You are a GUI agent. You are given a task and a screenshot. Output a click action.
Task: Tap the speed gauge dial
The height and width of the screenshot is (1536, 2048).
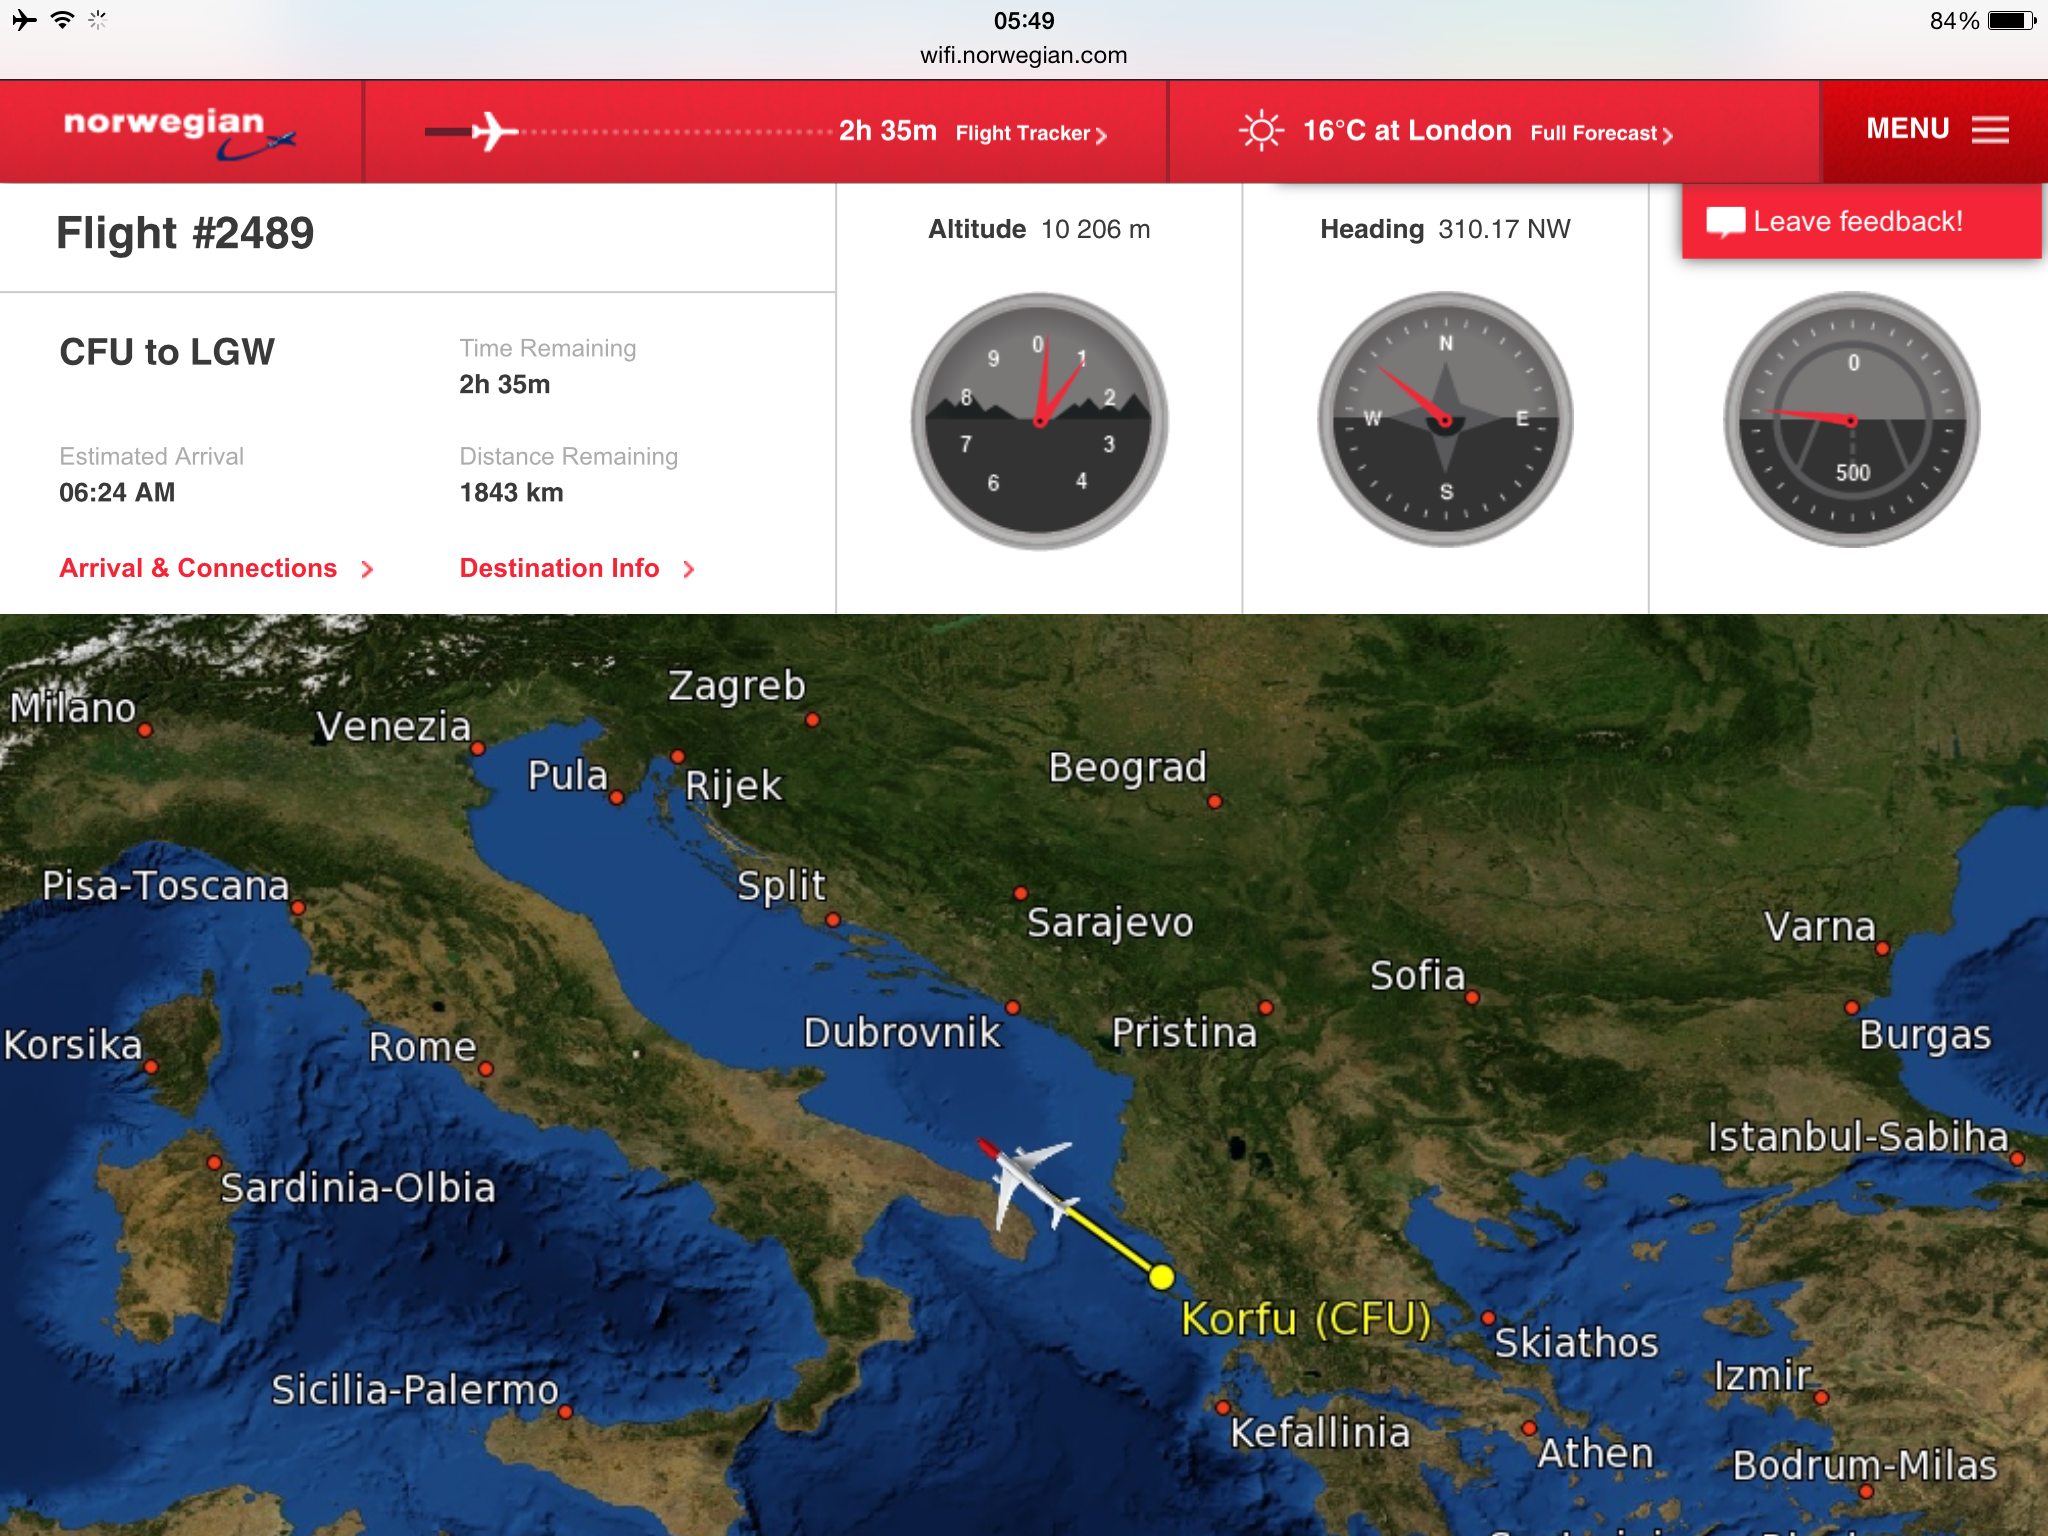1851,420
